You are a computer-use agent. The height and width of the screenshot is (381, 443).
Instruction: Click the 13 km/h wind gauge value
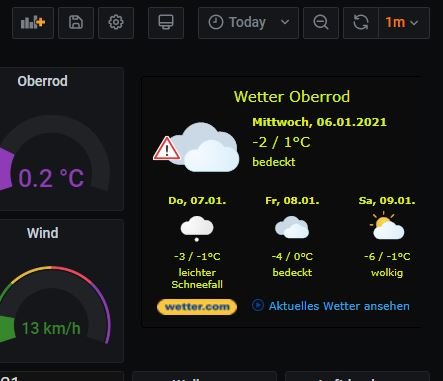(x=51, y=328)
